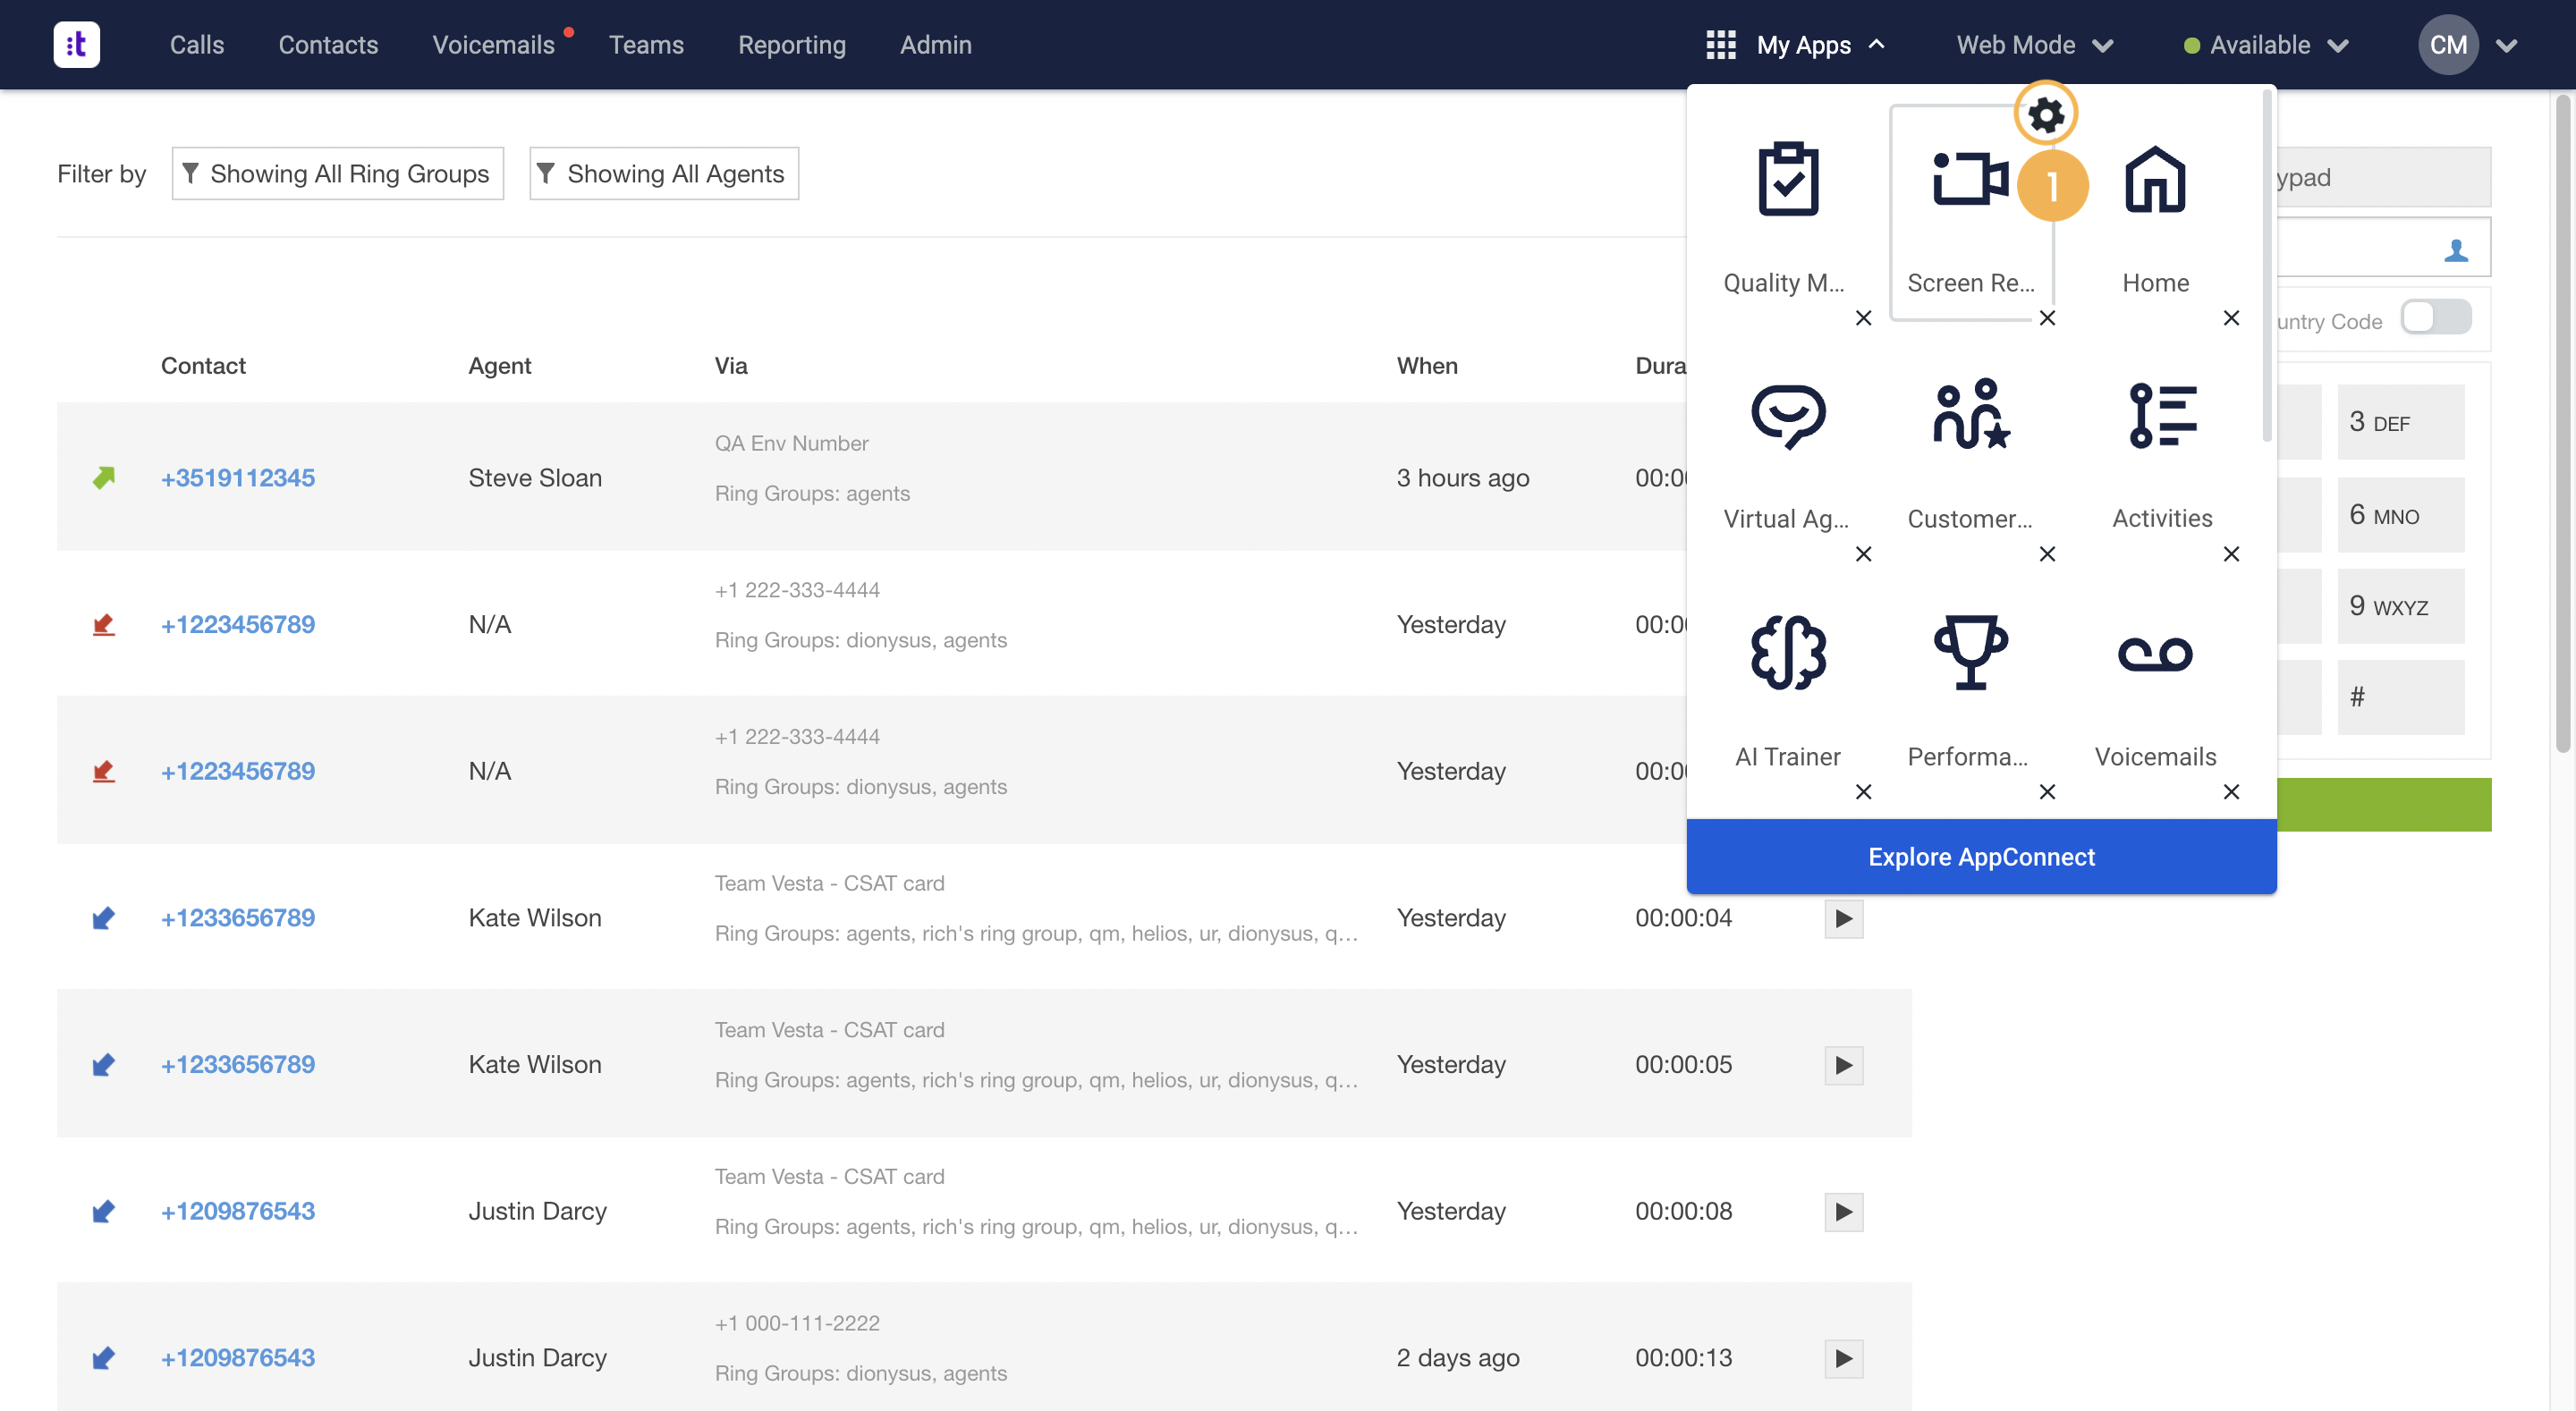2576x1411 pixels.
Task: Remove Activities app from My Apps
Action: coord(2231,554)
